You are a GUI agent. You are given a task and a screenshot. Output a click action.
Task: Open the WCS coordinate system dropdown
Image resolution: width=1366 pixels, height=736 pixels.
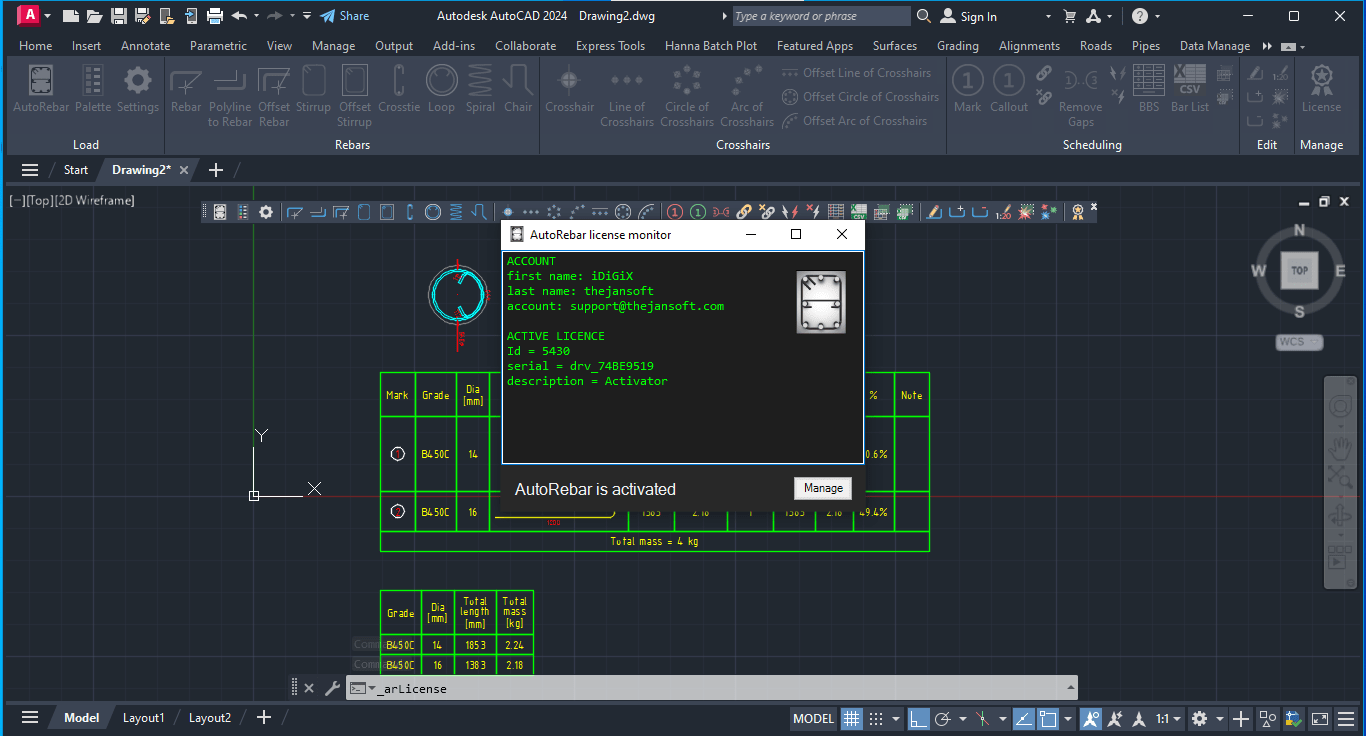pos(1299,342)
